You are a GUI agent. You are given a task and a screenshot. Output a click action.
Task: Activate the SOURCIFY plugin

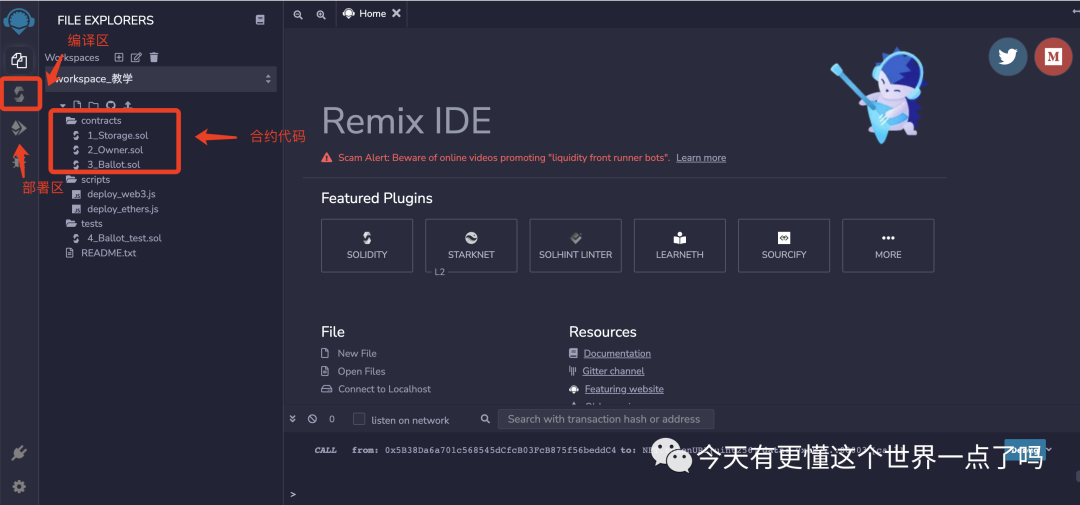point(784,245)
